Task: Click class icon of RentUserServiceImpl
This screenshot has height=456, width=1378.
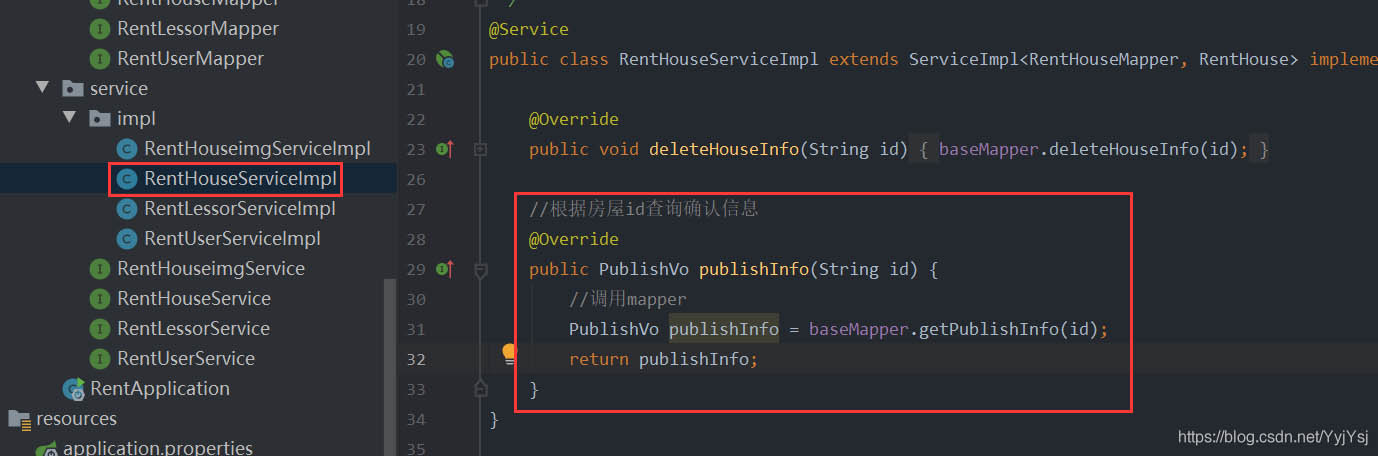Action: coord(126,239)
